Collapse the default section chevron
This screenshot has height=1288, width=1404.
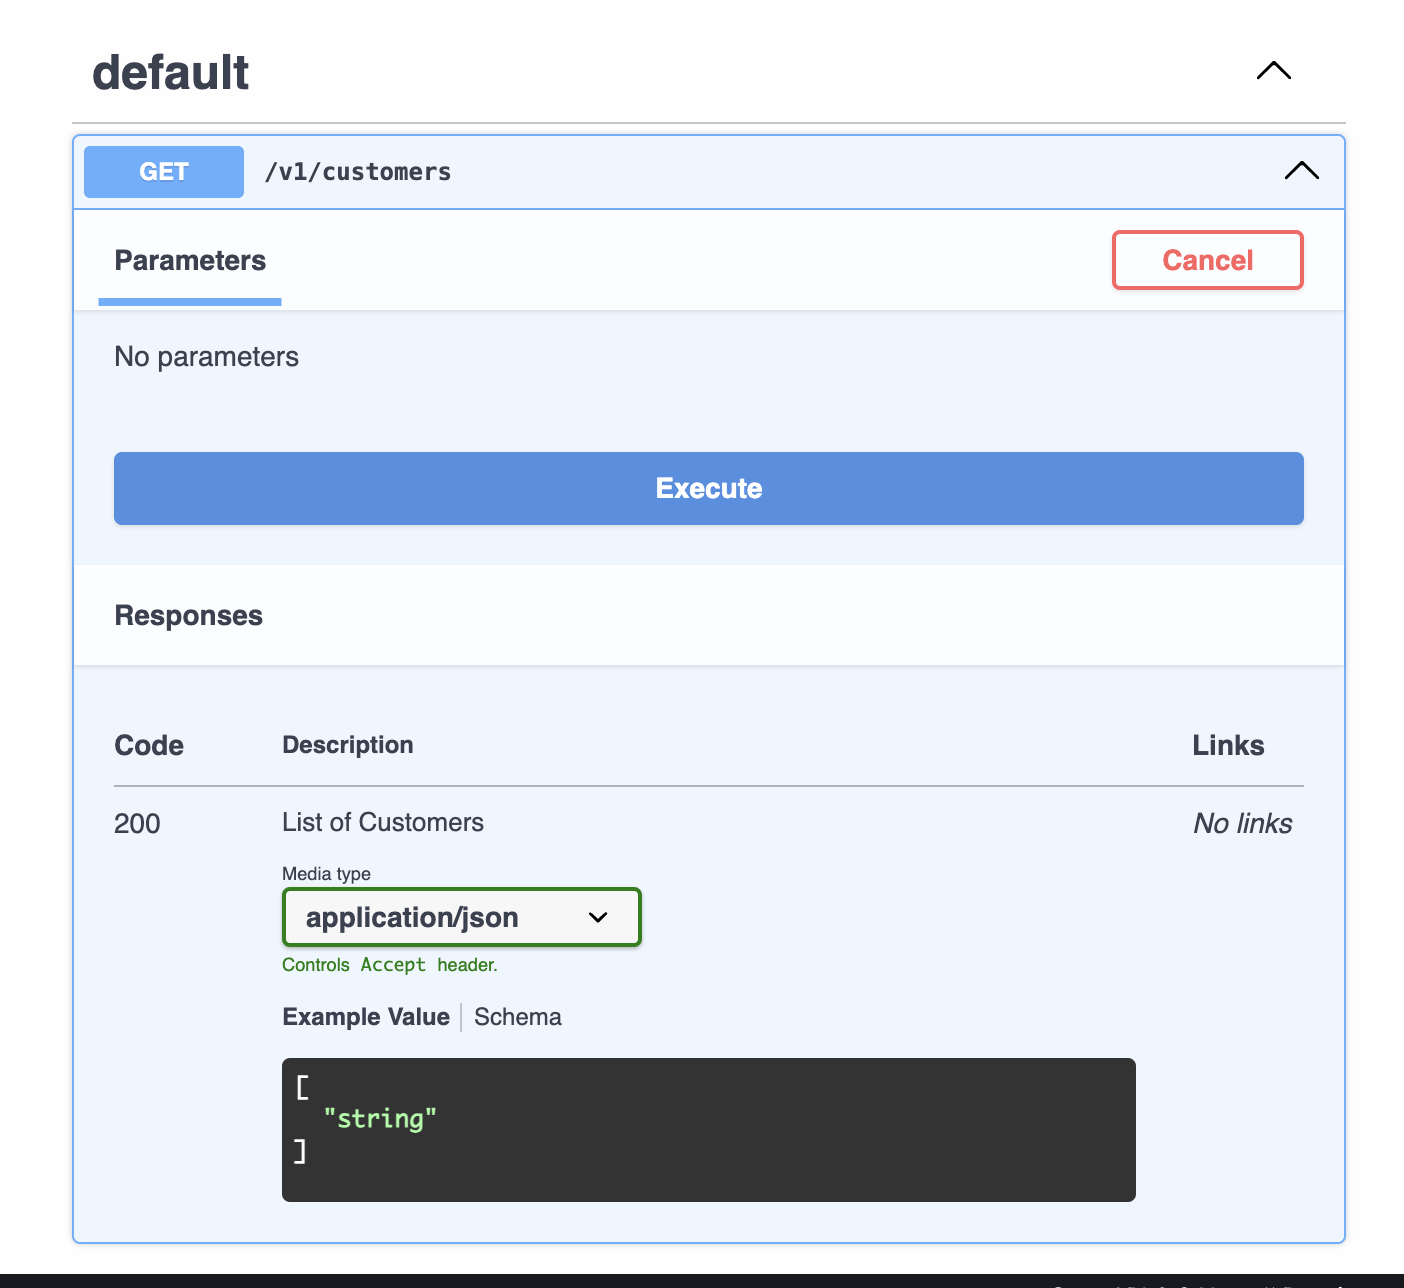[x=1273, y=71]
